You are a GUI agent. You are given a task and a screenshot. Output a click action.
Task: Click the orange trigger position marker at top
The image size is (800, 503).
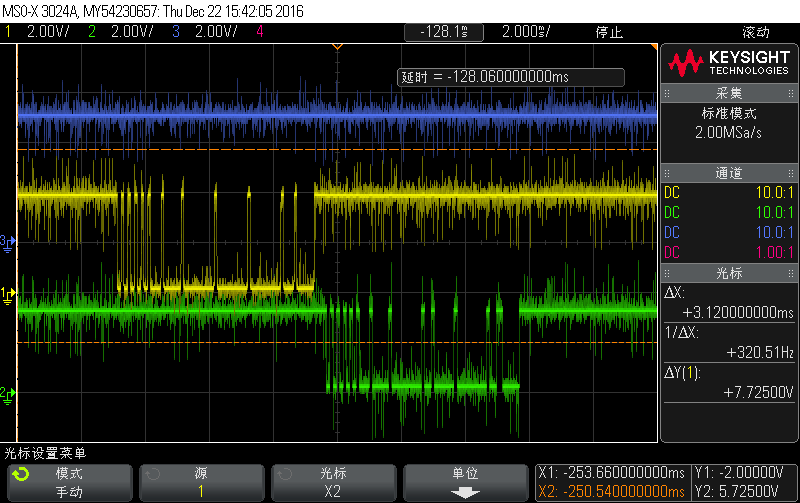pyautogui.click(x=337, y=47)
